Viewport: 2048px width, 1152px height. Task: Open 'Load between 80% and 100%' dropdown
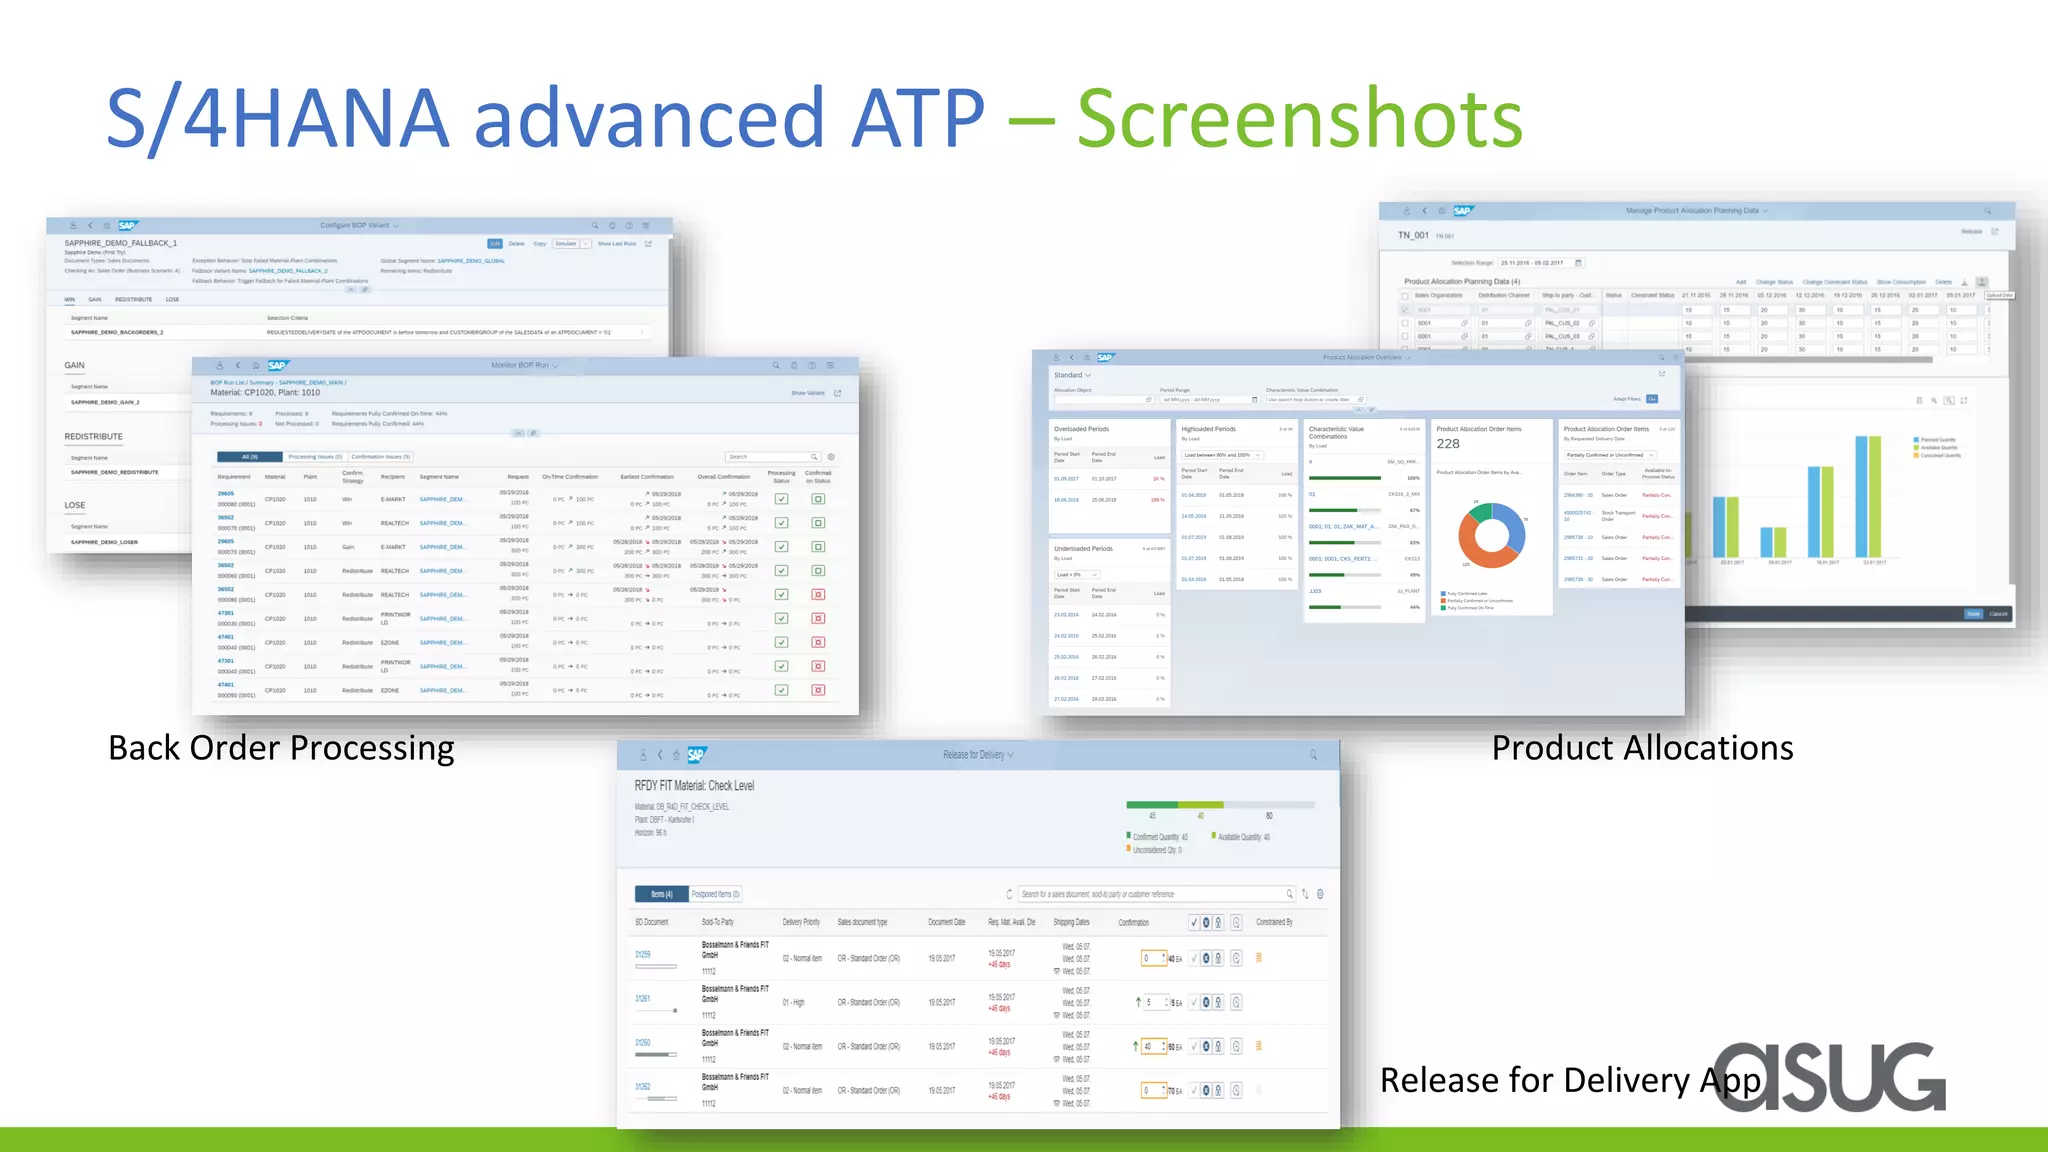click(x=1224, y=455)
